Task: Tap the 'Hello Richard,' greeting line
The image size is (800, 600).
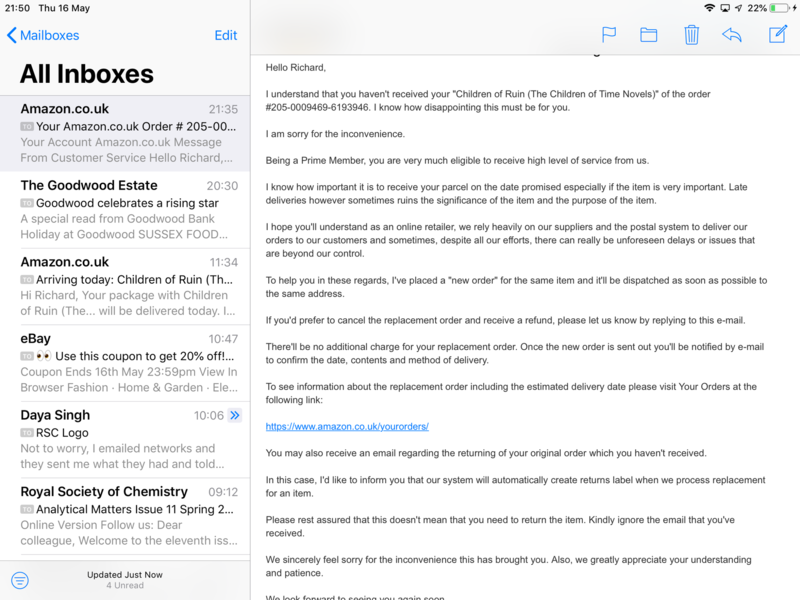Action: pyautogui.click(x=295, y=67)
